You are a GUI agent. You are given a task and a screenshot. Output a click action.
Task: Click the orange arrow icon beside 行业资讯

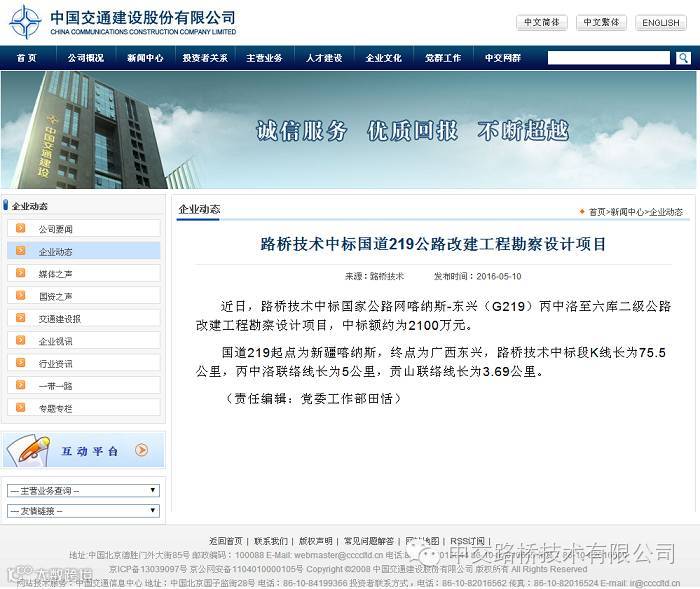21,363
